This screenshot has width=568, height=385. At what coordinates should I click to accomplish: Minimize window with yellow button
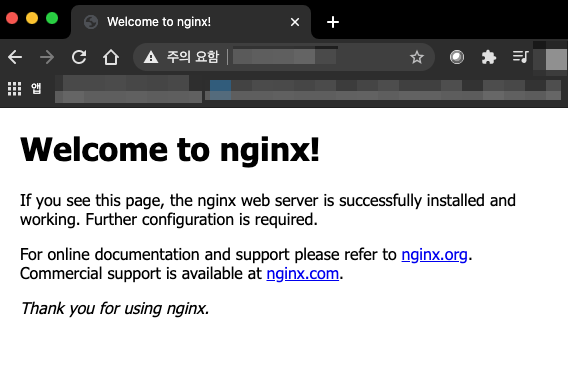click(32, 18)
